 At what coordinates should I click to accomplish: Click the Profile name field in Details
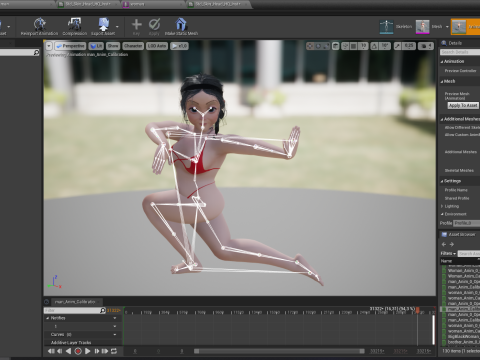pyautogui.click(x=466, y=223)
